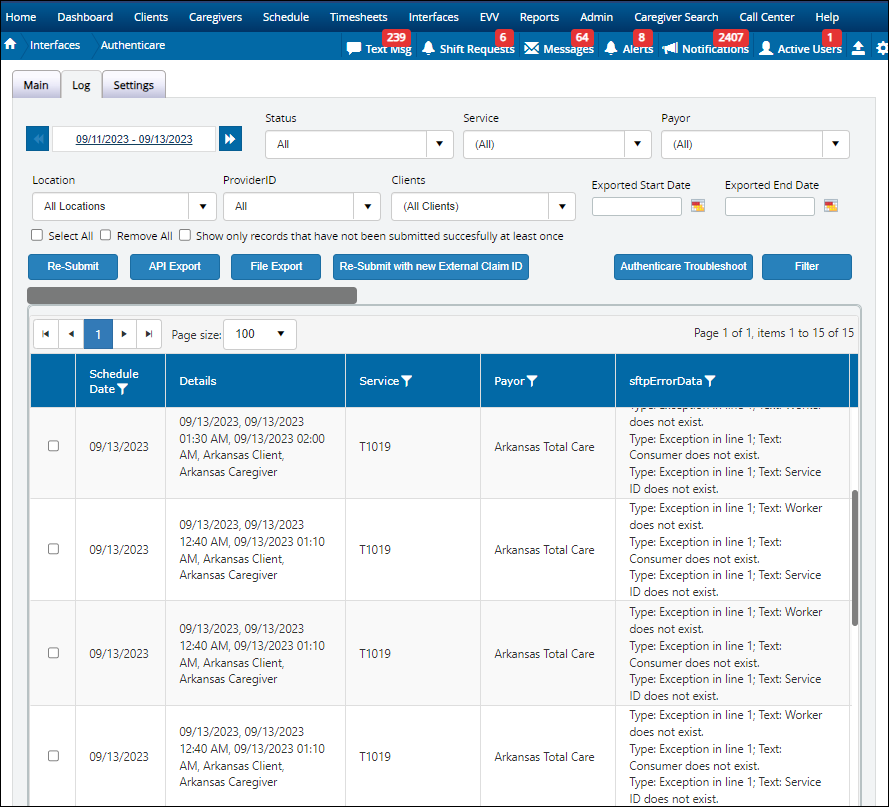Check the Select All checkbox
Viewport: 889px width, 807px height.
37,235
